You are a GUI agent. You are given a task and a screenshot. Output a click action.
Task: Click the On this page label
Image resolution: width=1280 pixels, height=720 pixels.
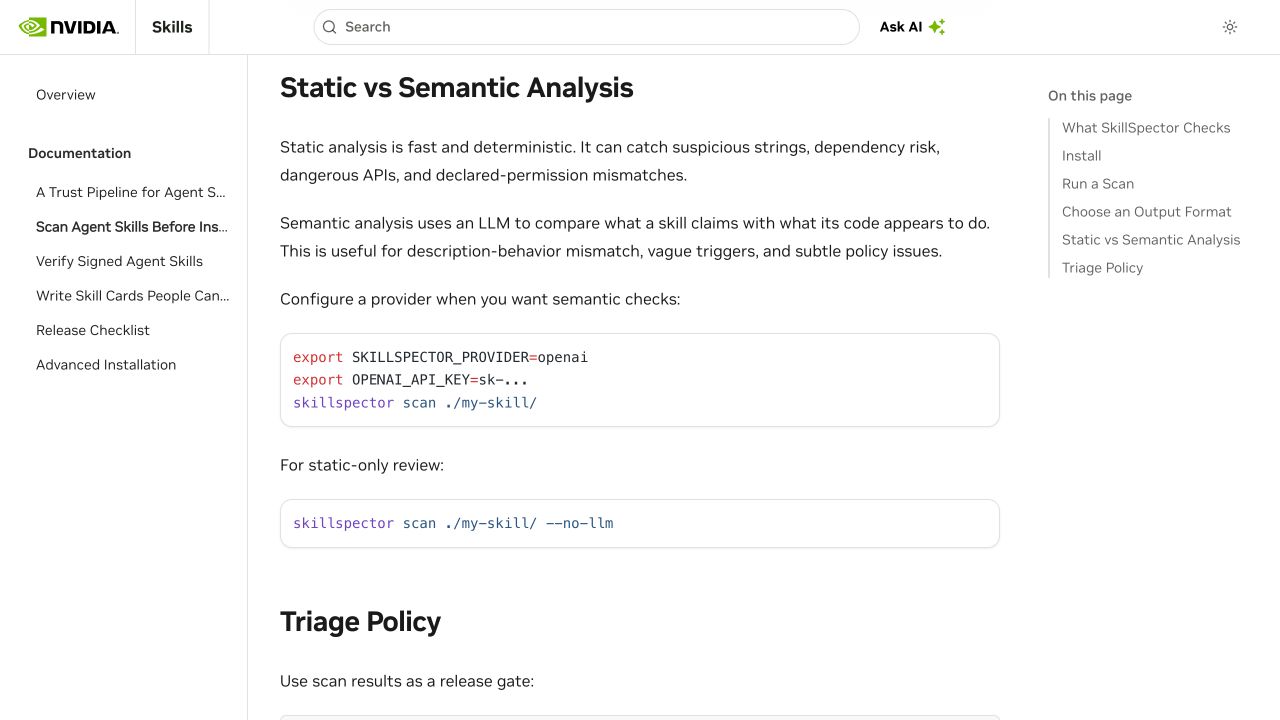[1090, 96]
